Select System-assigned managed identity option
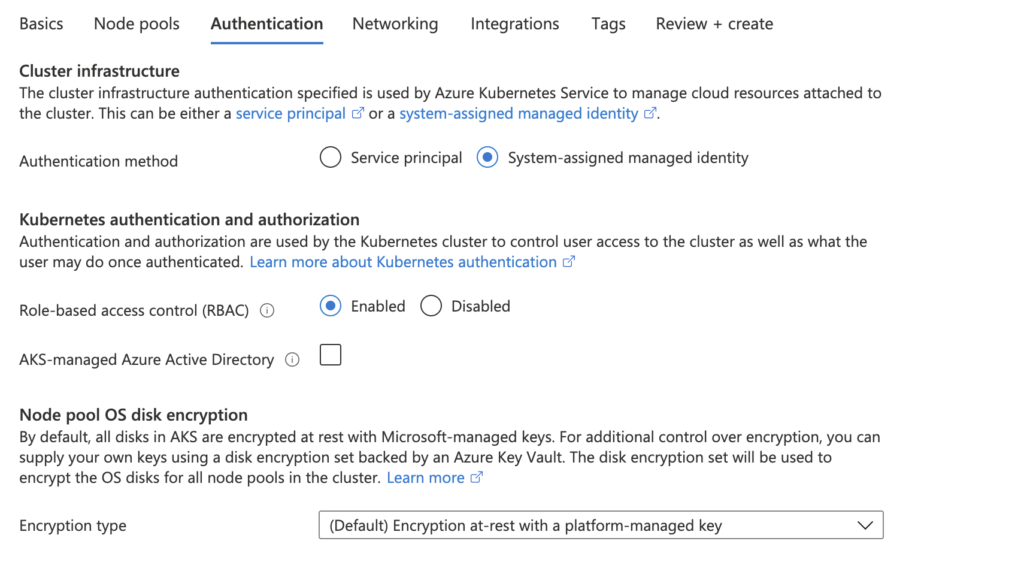Screen dimensions: 1024x562 pyautogui.click(x=487, y=157)
